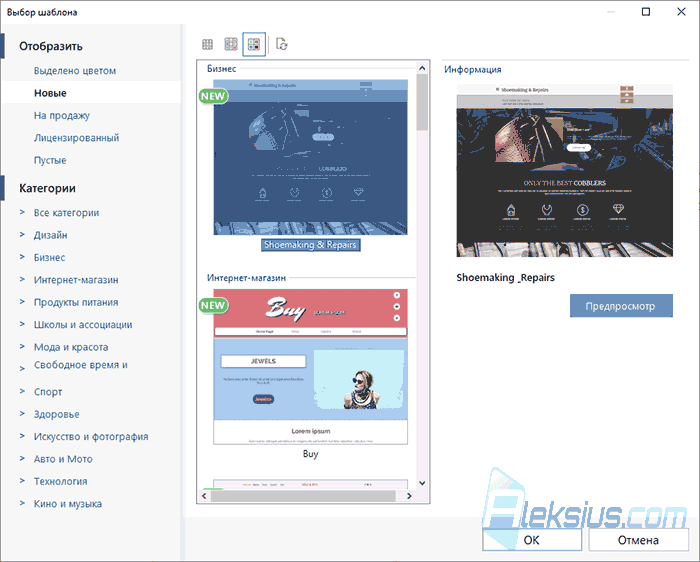The width and height of the screenshot is (700, 562).
Task: Click the horizontal scroll left arrow
Action: pos(204,496)
